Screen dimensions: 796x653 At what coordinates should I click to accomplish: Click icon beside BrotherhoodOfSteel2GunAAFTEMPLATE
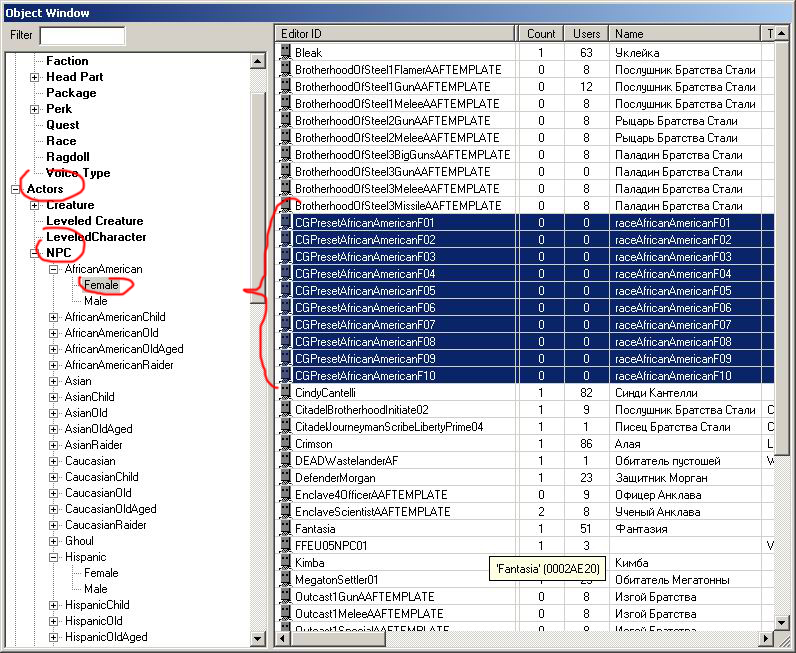coord(286,120)
